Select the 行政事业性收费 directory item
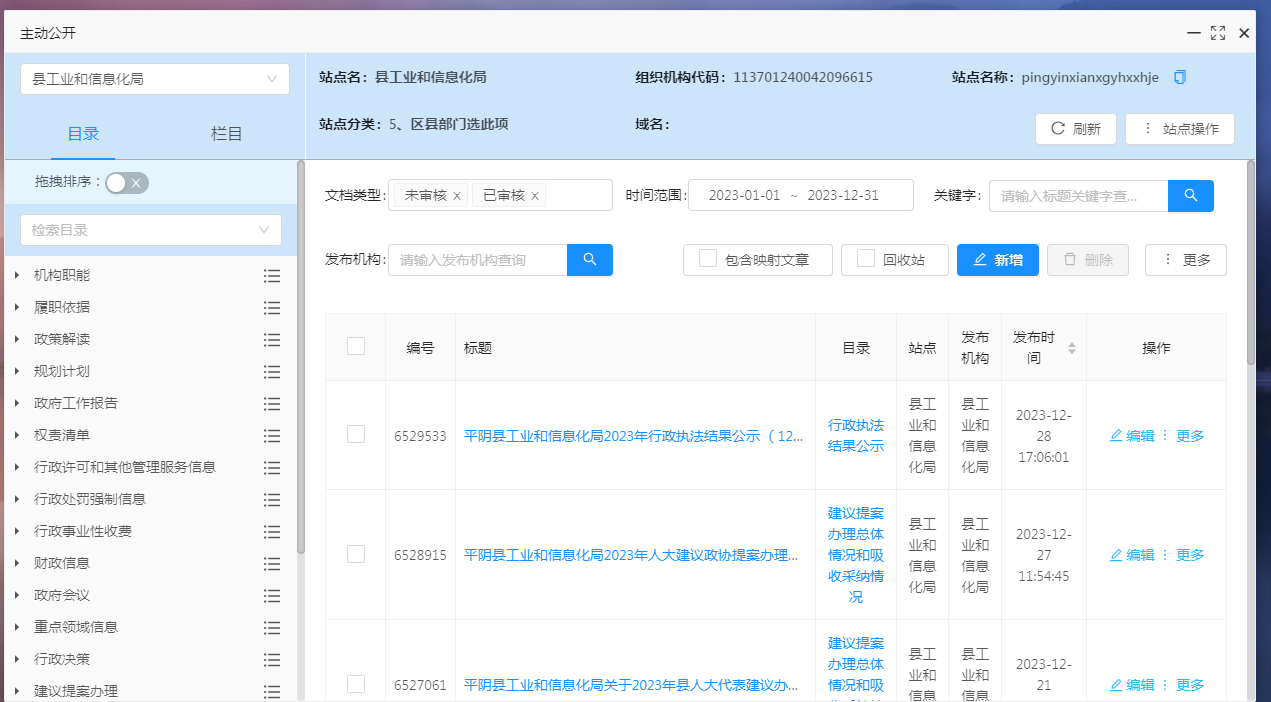The height and width of the screenshot is (702, 1271). (x=83, y=532)
